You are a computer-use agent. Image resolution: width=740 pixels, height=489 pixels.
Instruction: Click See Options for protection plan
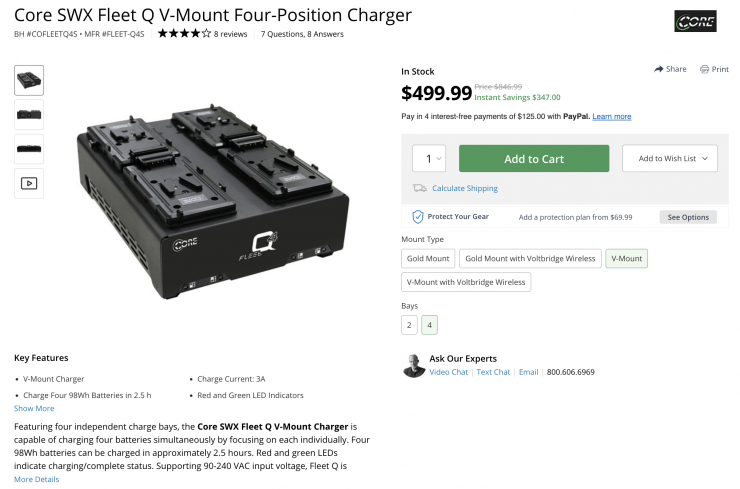click(687, 217)
